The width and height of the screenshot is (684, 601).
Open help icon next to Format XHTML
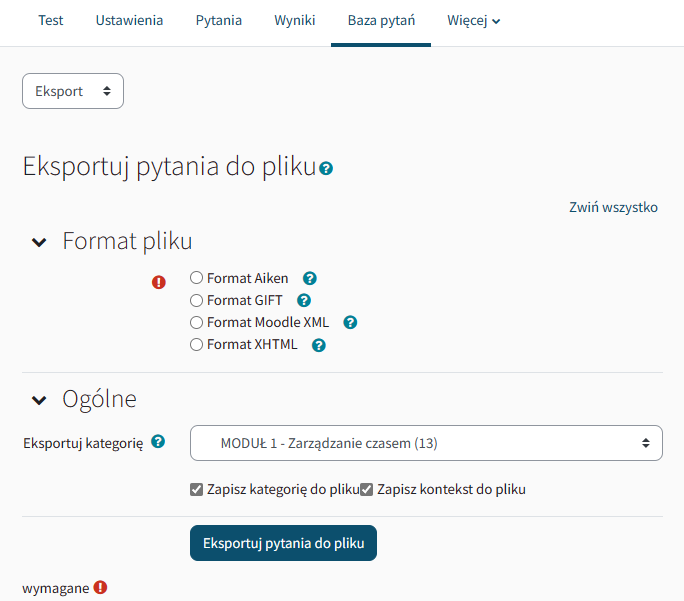point(319,345)
